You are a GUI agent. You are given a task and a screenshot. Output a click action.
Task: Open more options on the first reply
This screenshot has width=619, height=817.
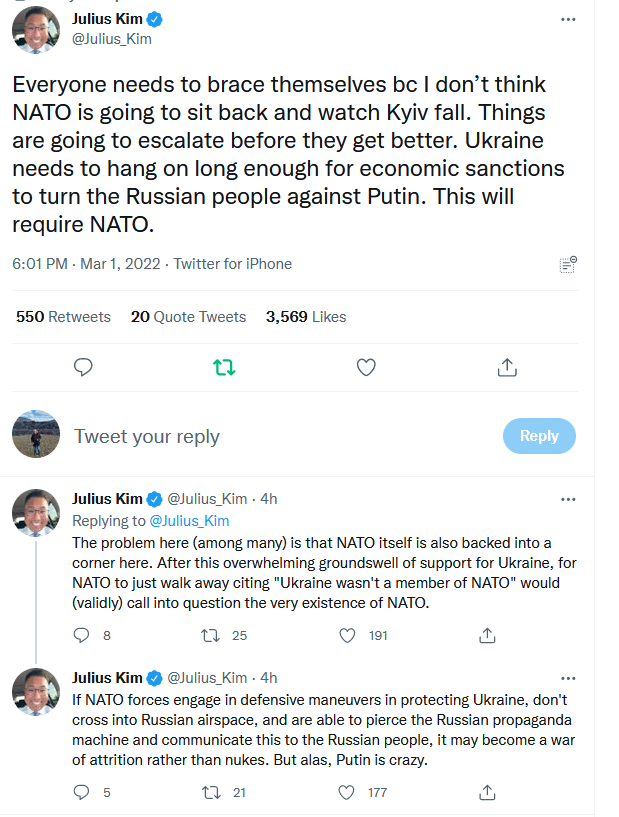click(x=568, y=498)
